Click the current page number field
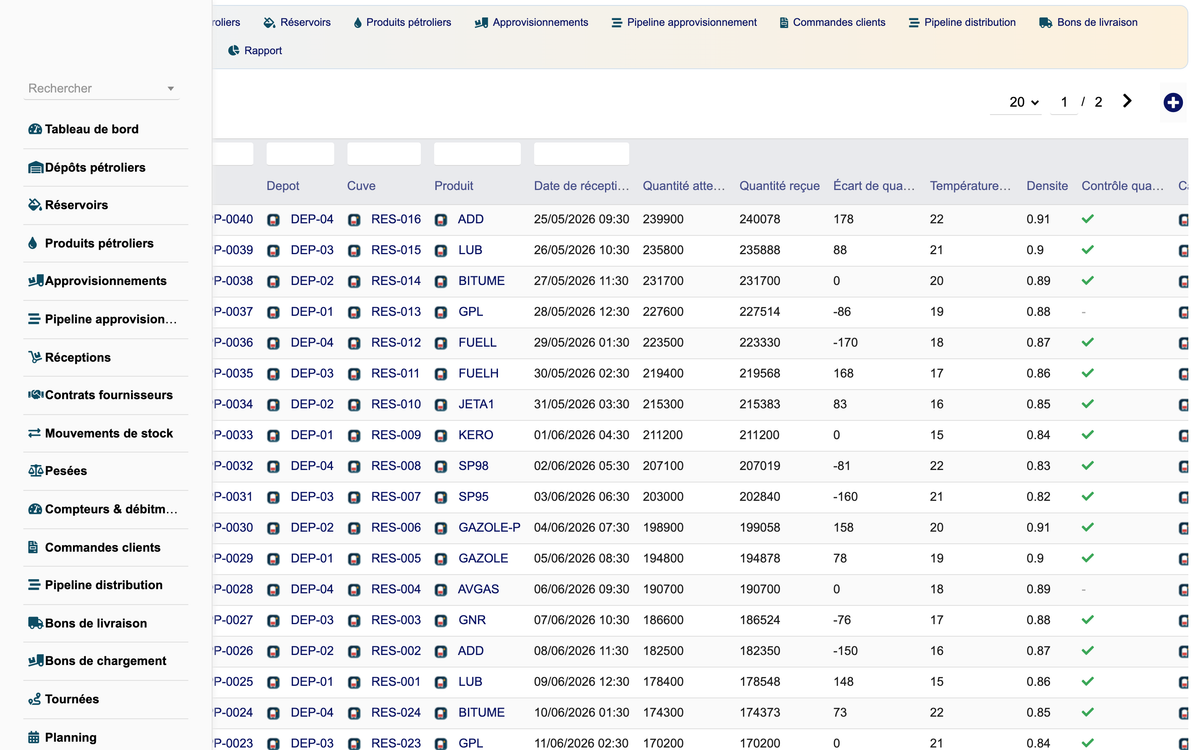Viewport: 1200px width, 750px height. [1064, 102]
